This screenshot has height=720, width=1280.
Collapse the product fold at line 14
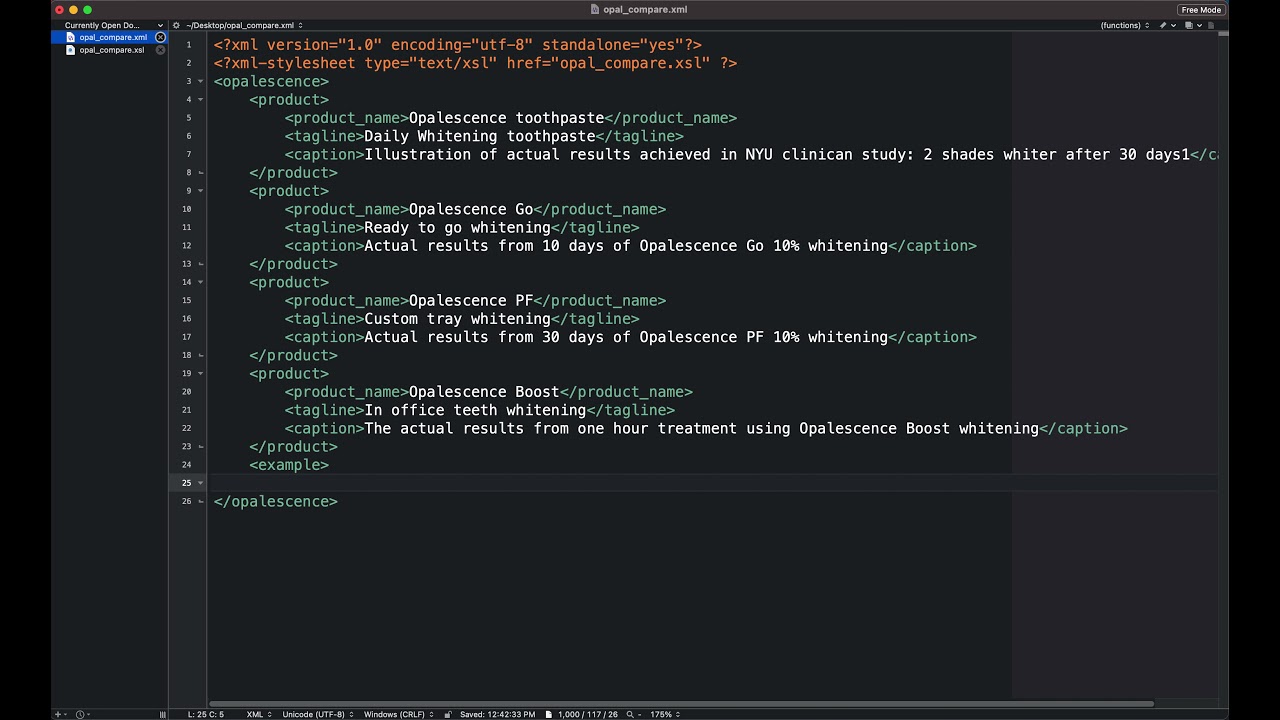[200, 282]
